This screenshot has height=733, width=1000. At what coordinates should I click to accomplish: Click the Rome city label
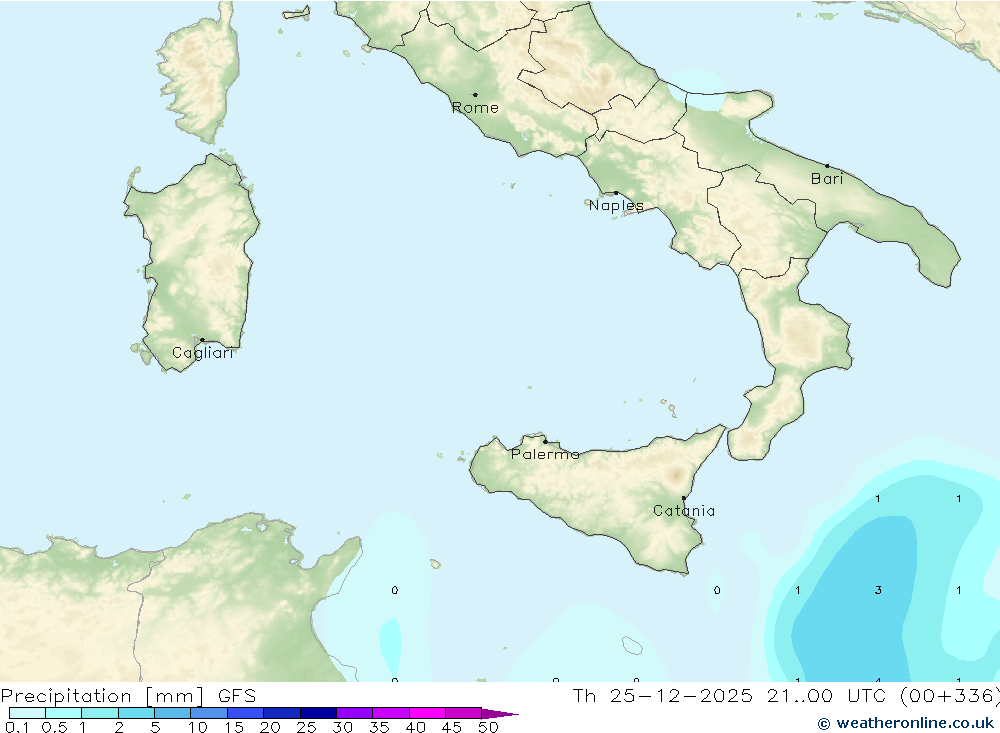click(475, 108)
